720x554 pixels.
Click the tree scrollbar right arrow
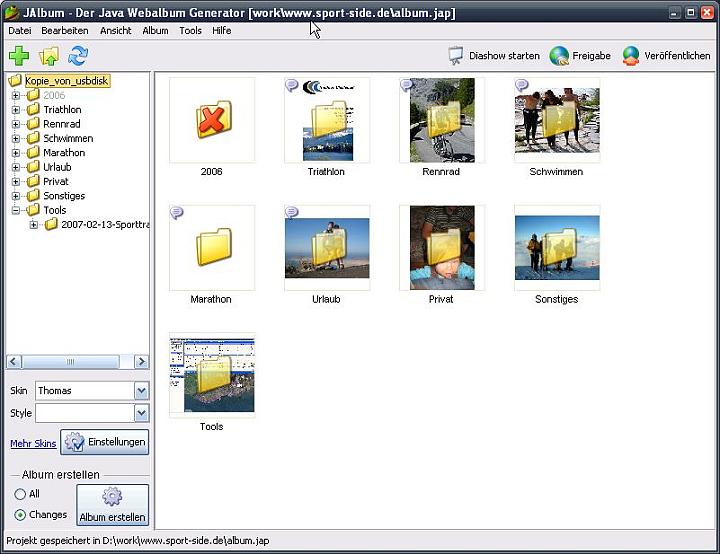tap(141, 362)
